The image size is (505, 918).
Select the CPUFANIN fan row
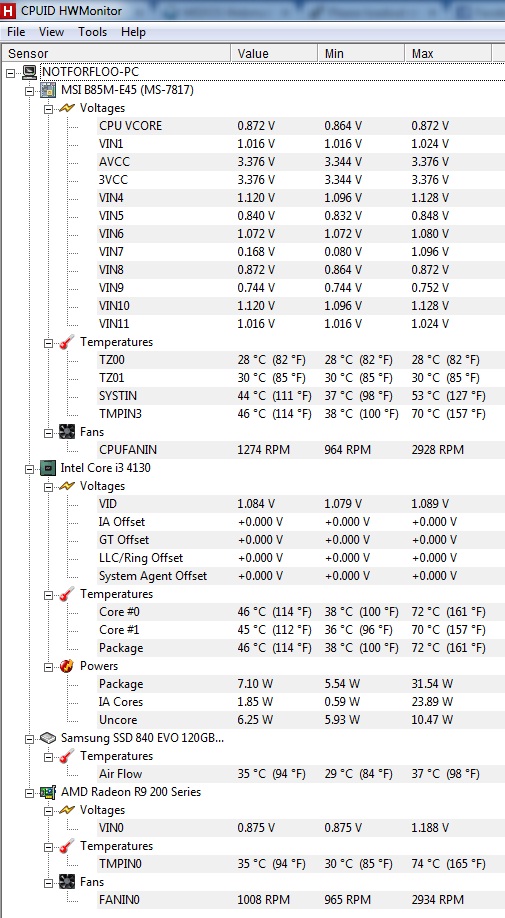[x=301, y=450]
